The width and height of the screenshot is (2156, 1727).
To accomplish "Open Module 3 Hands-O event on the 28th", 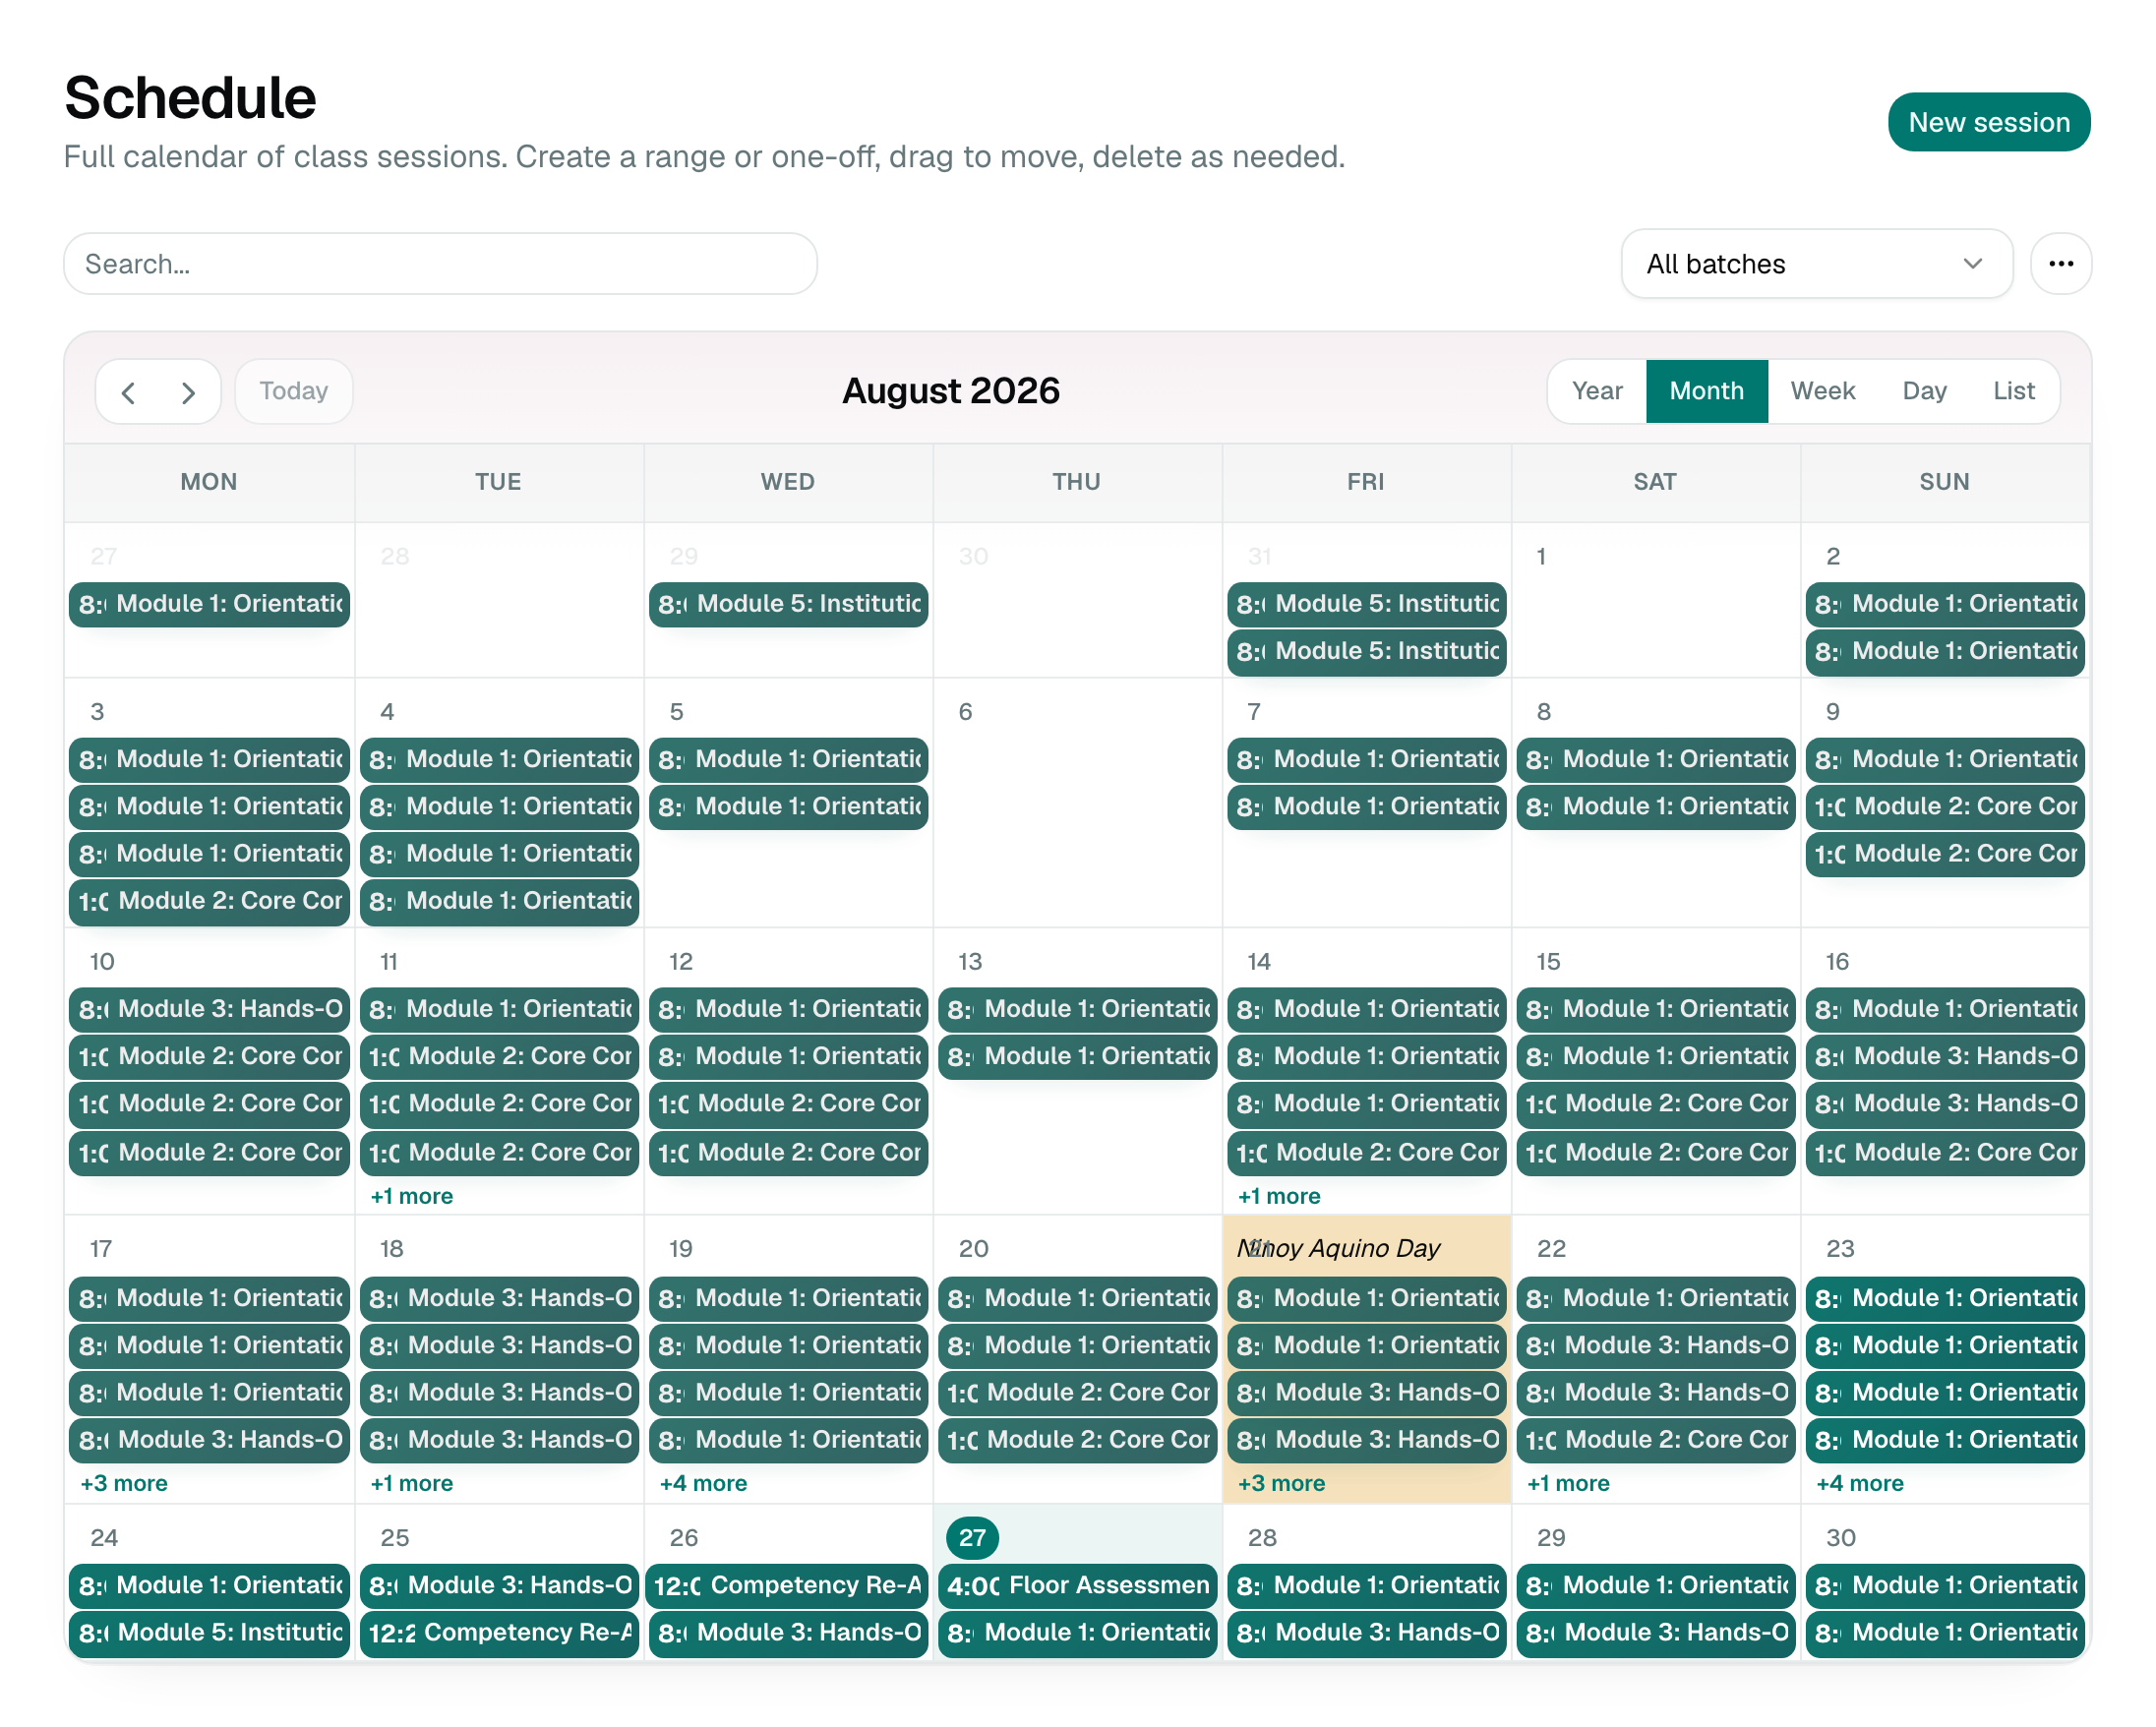I will click(1366, 1632).
